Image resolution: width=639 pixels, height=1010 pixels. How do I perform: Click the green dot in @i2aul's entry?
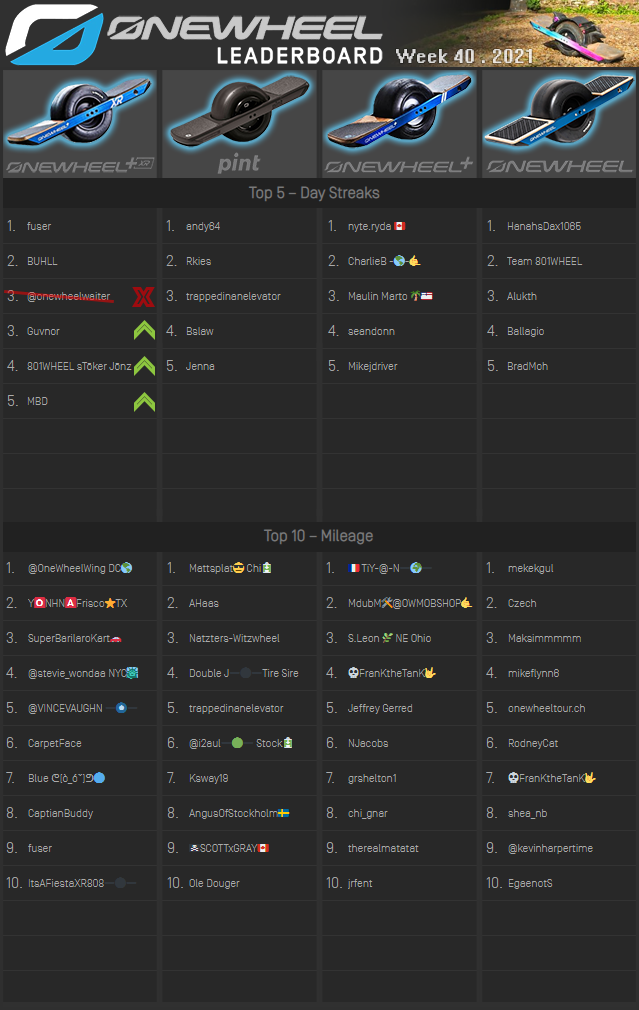pyautogui.click(x=237, y=744)
